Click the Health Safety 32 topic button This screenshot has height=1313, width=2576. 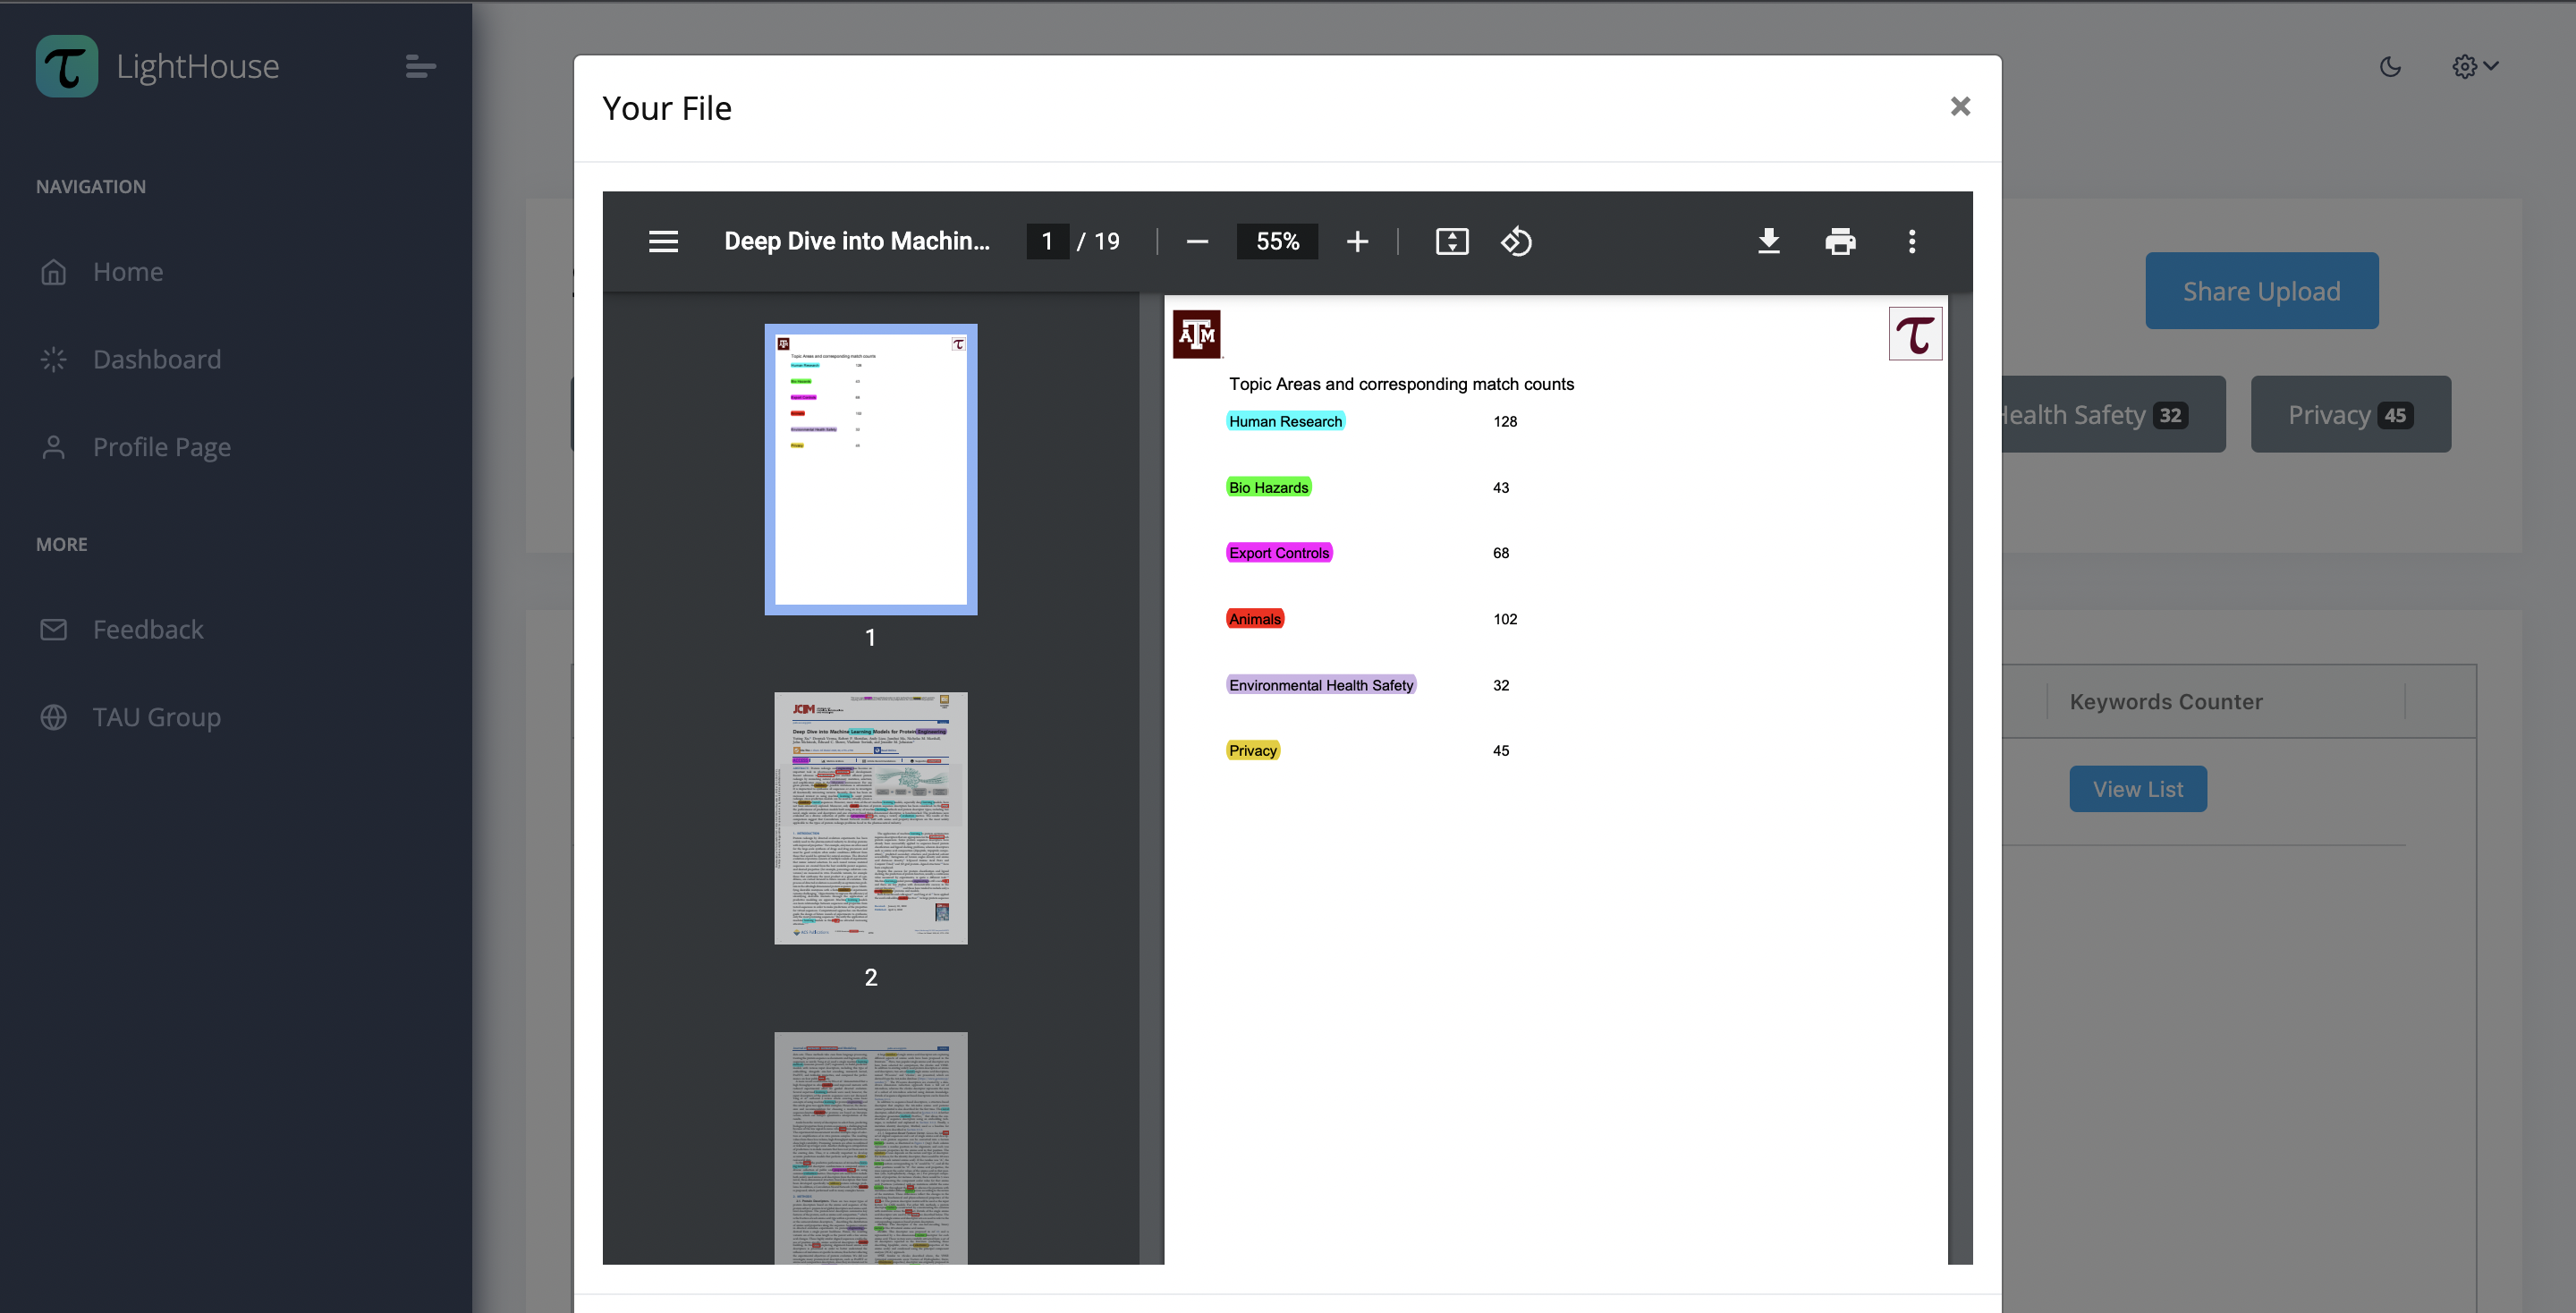tap(2113, 415)
